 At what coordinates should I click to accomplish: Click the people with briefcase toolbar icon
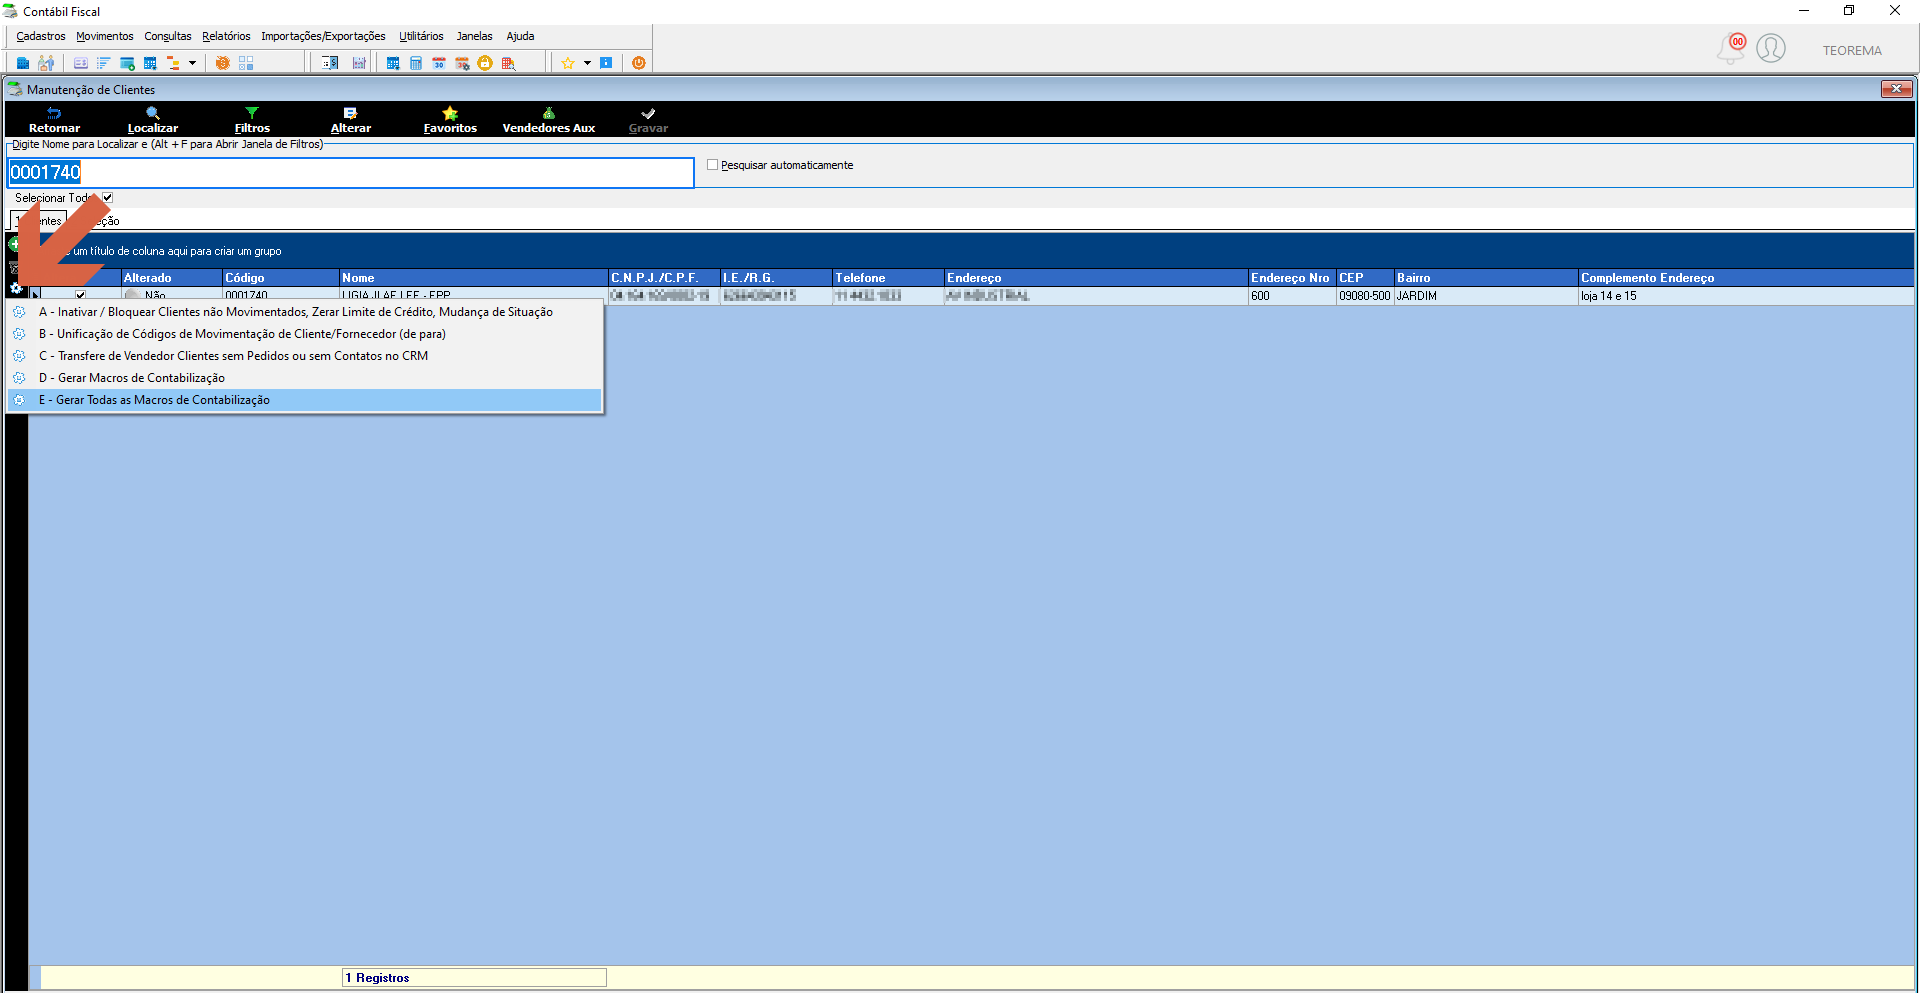pyautogui.click(x=45, y=63)
